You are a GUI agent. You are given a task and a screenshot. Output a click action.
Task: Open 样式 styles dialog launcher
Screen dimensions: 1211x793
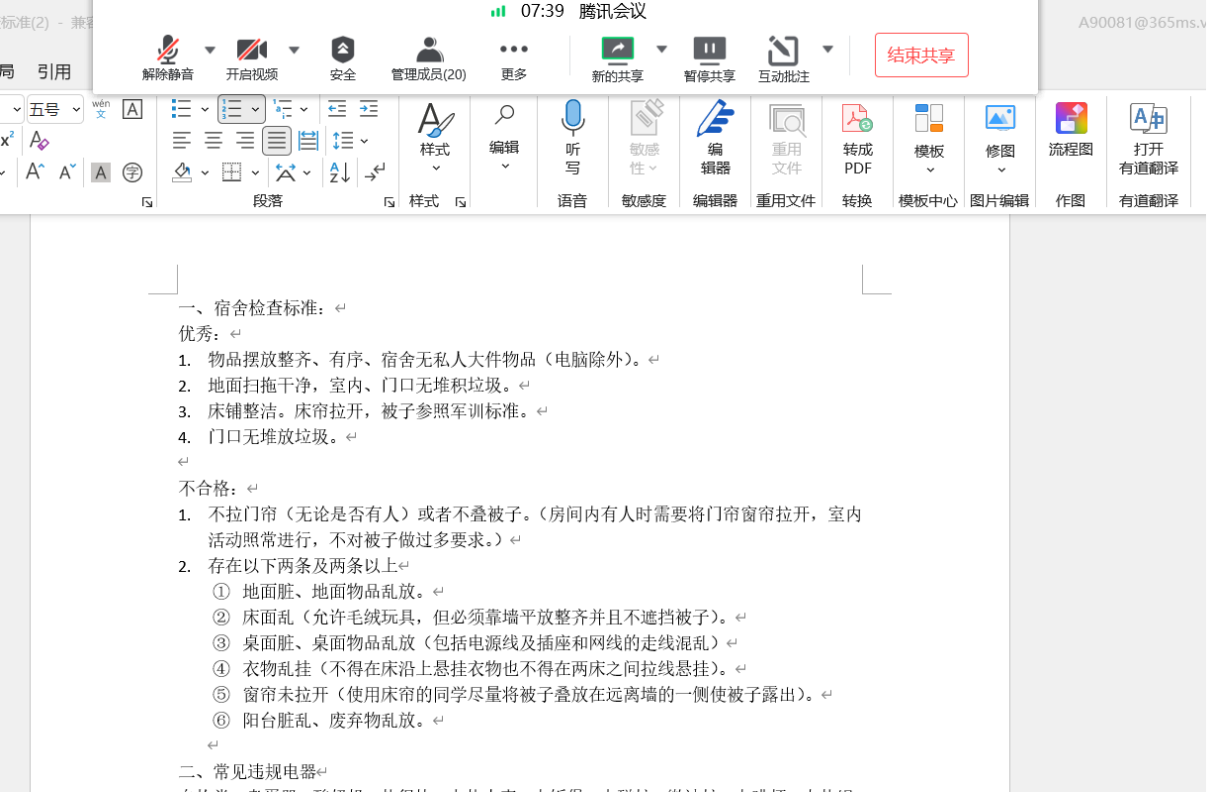[x=461, y=202]
